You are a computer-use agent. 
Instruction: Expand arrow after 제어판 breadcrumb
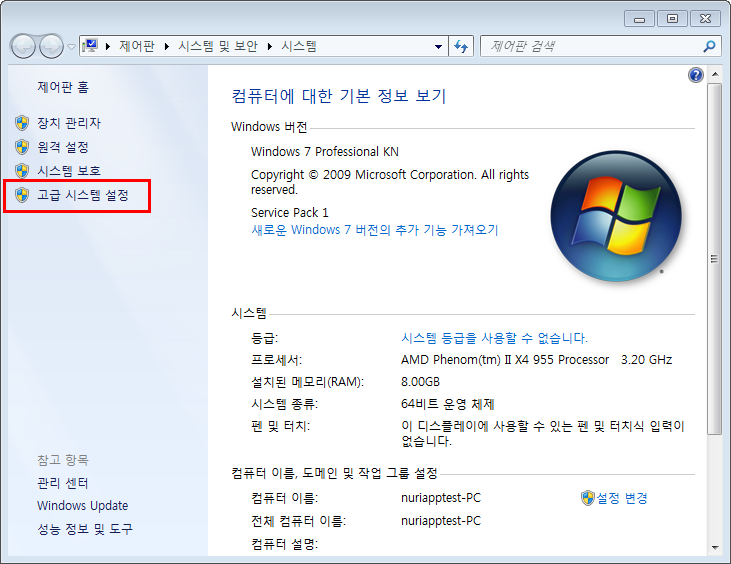pos(166,46)
